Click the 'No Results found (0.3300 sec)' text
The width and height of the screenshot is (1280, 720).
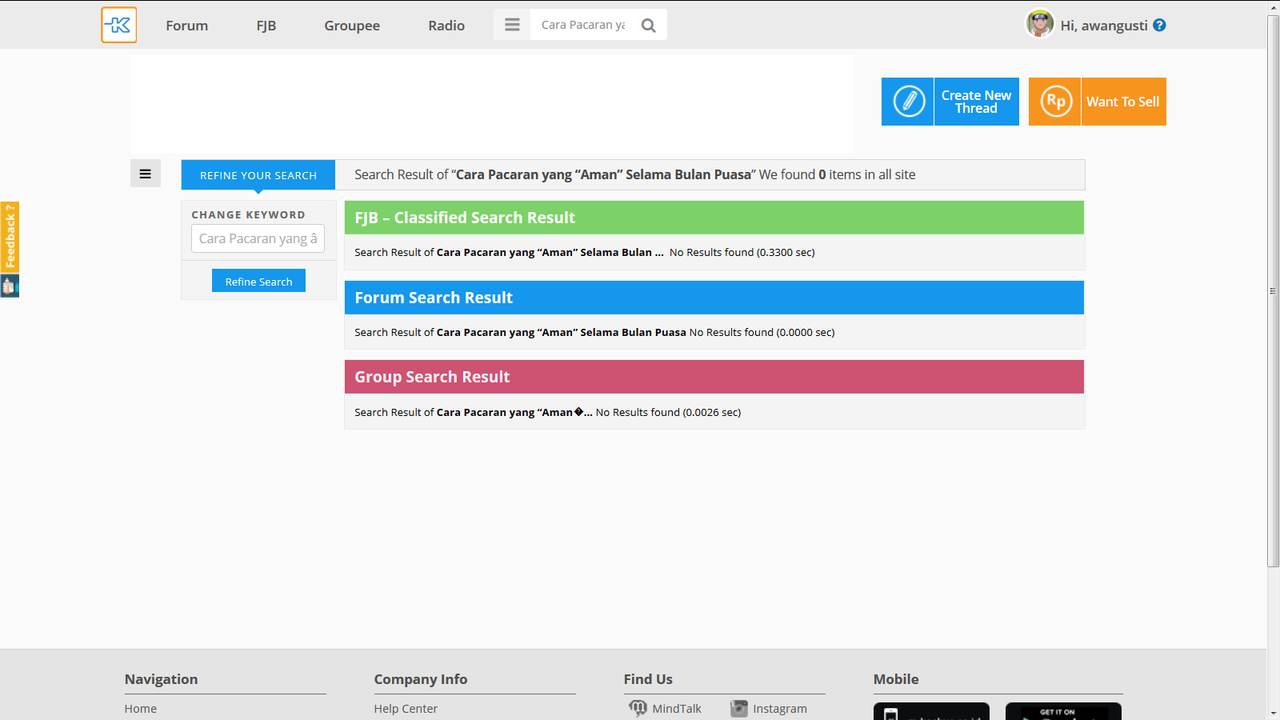742,252
